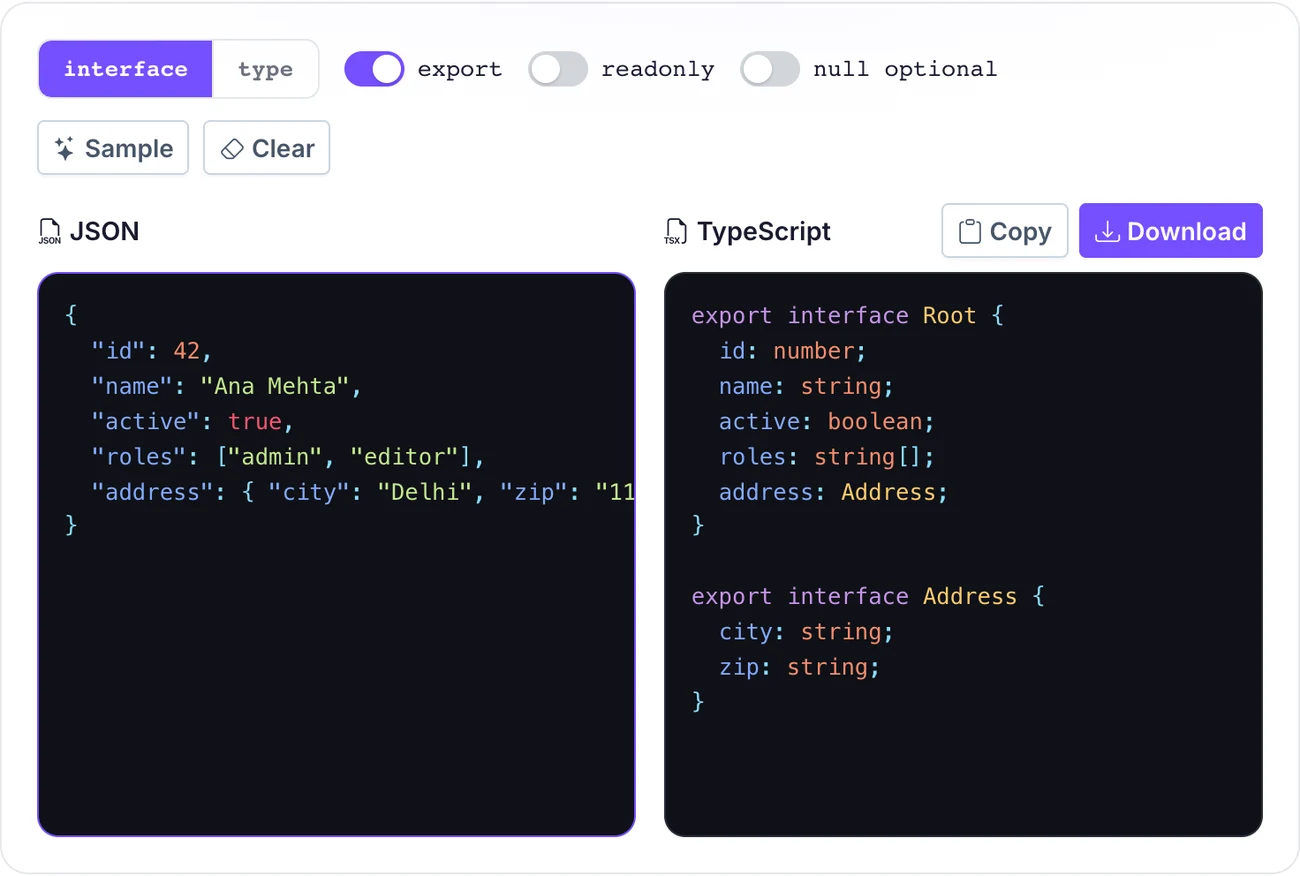Select the interface output mode
This screenshot has width=1300, height=876.
coord(125,69)
